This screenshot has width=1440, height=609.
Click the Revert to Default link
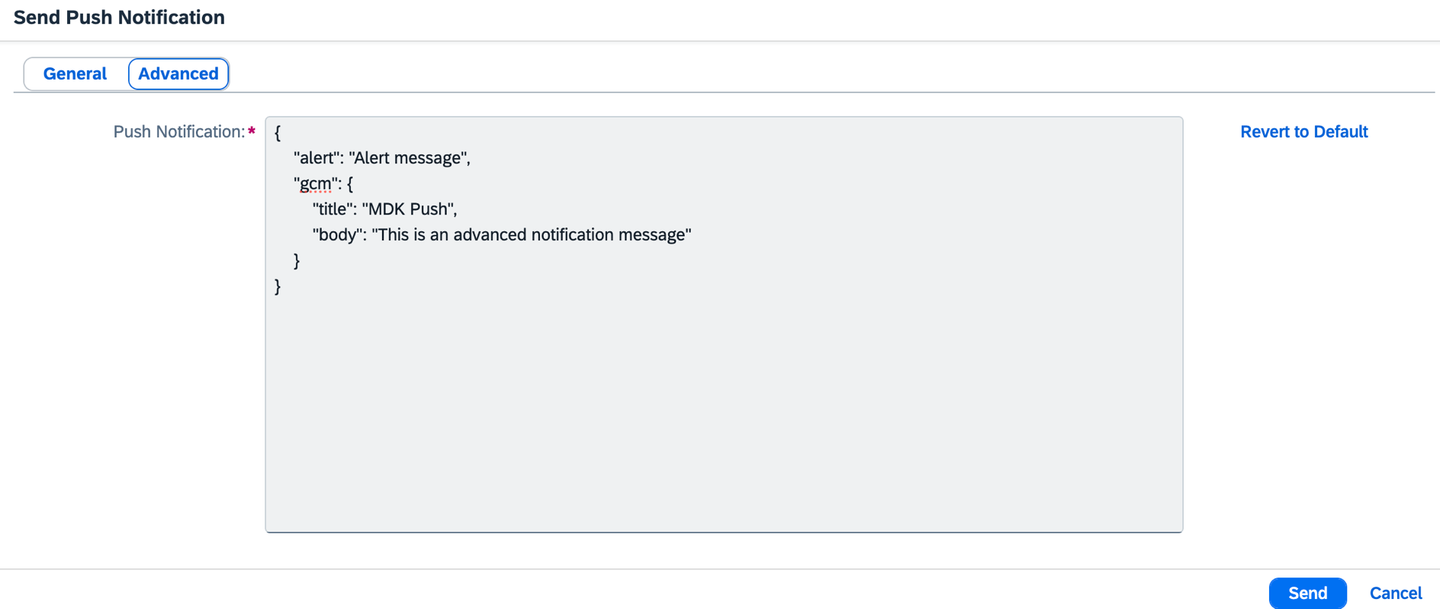1304,132
